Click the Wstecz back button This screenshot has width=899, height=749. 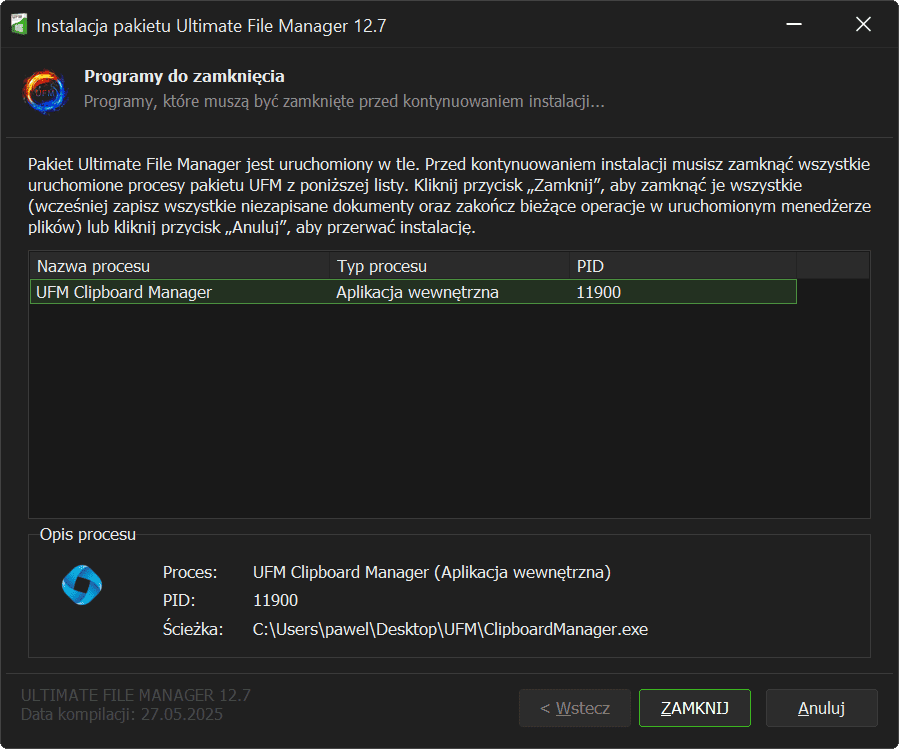(574, 708)
